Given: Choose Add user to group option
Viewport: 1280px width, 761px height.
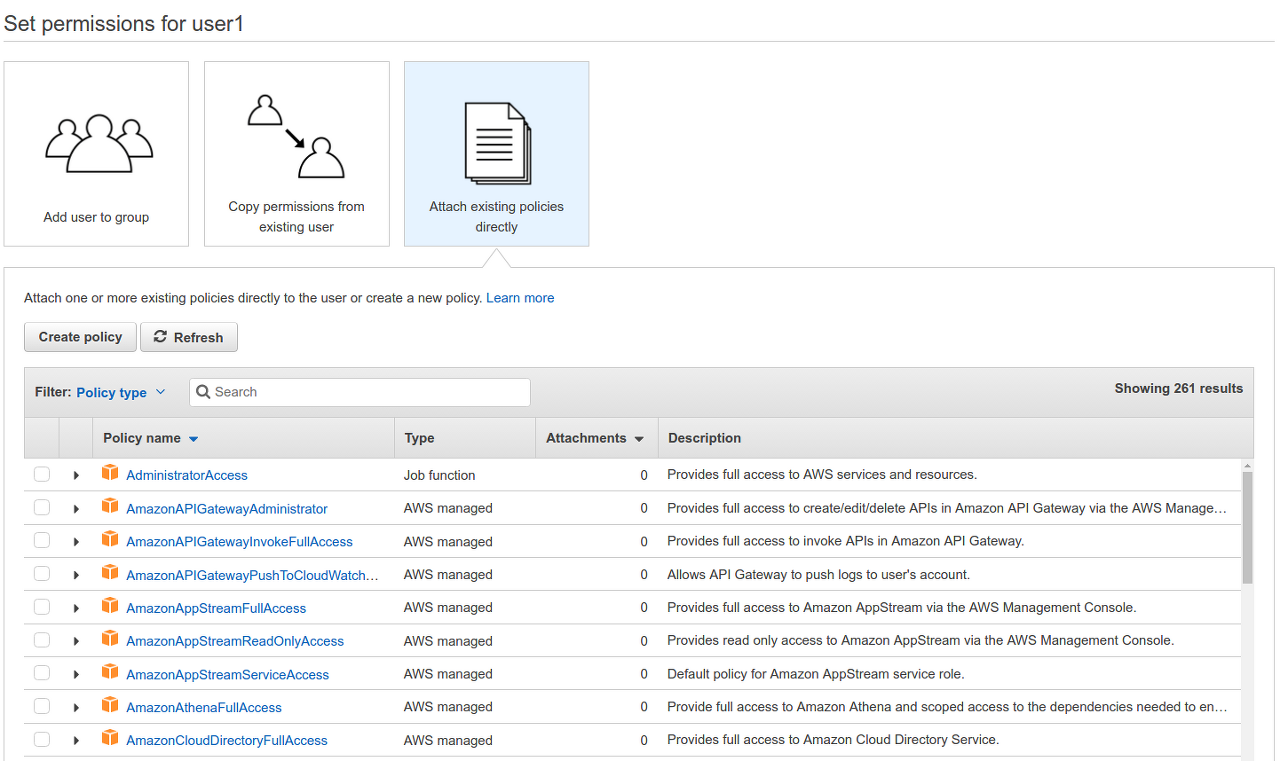Looking at the screenshot, I should coord(96,154).
